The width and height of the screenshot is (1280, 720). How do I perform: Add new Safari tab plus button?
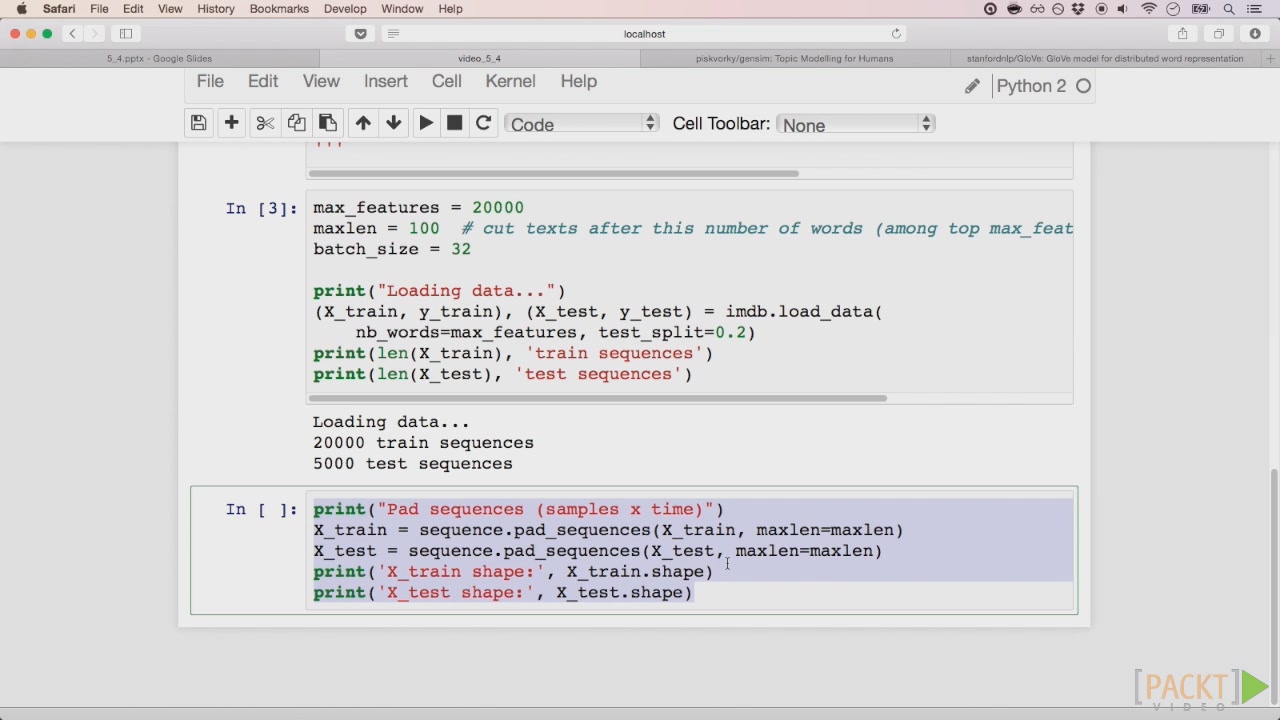point(1271,58)
